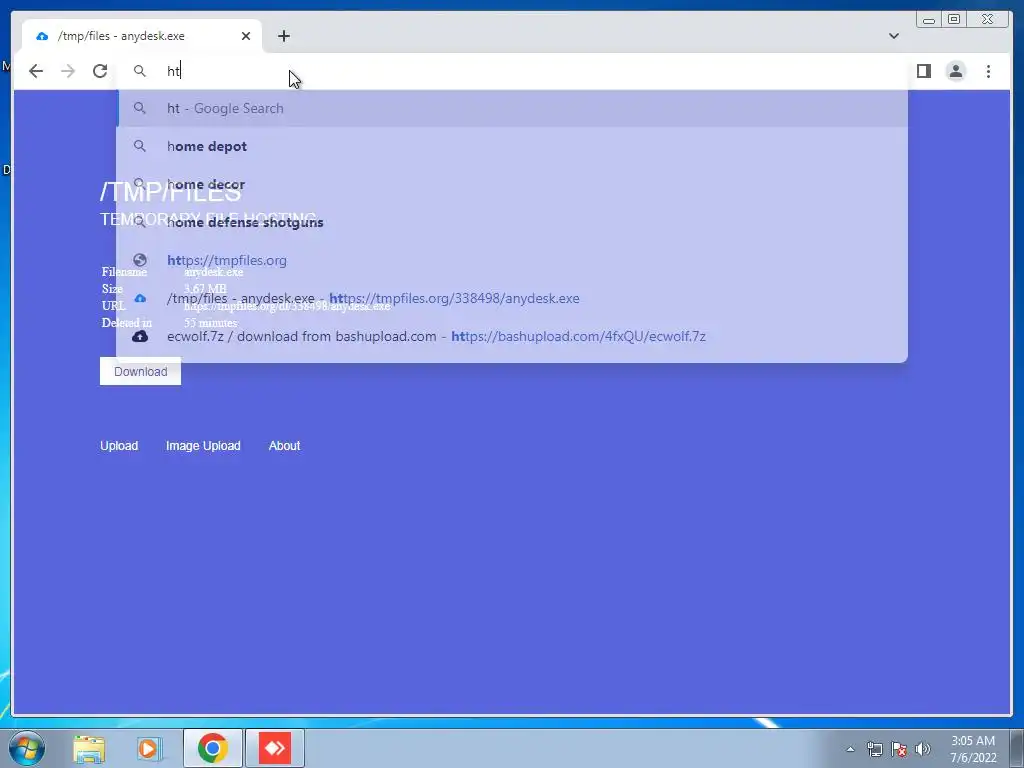Select the https://tmpfiles.org suggestion
Image resolution: width=1024 pixels, height=768 pixels.
tap(513, 260)
